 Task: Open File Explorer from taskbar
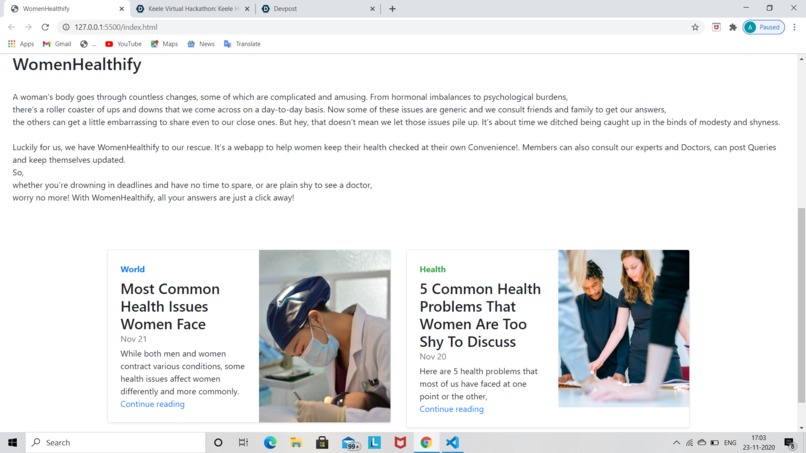coord(296,443)
